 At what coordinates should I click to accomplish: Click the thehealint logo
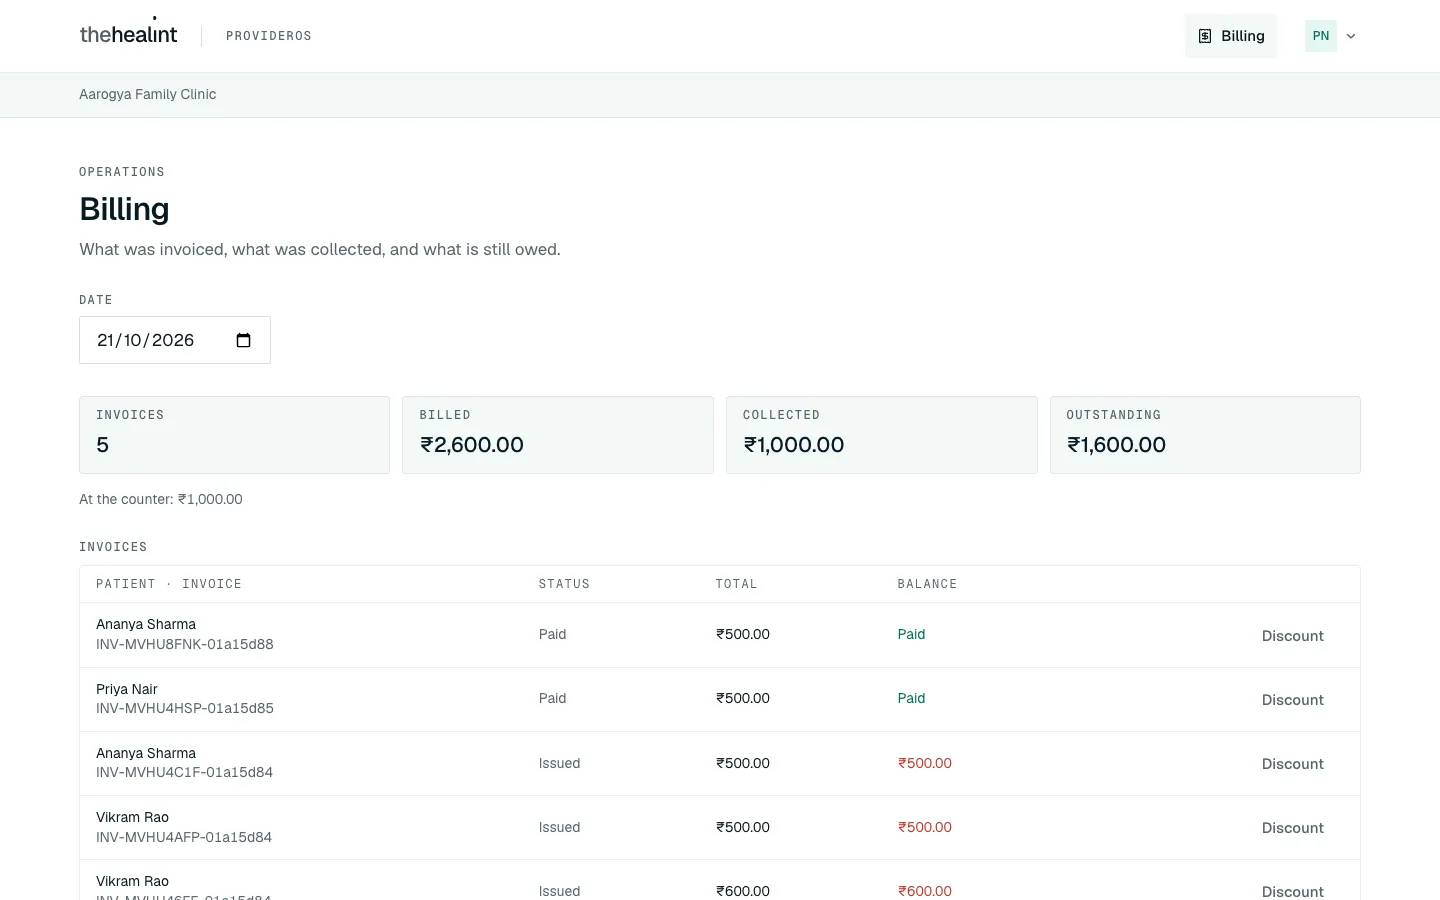128,33
